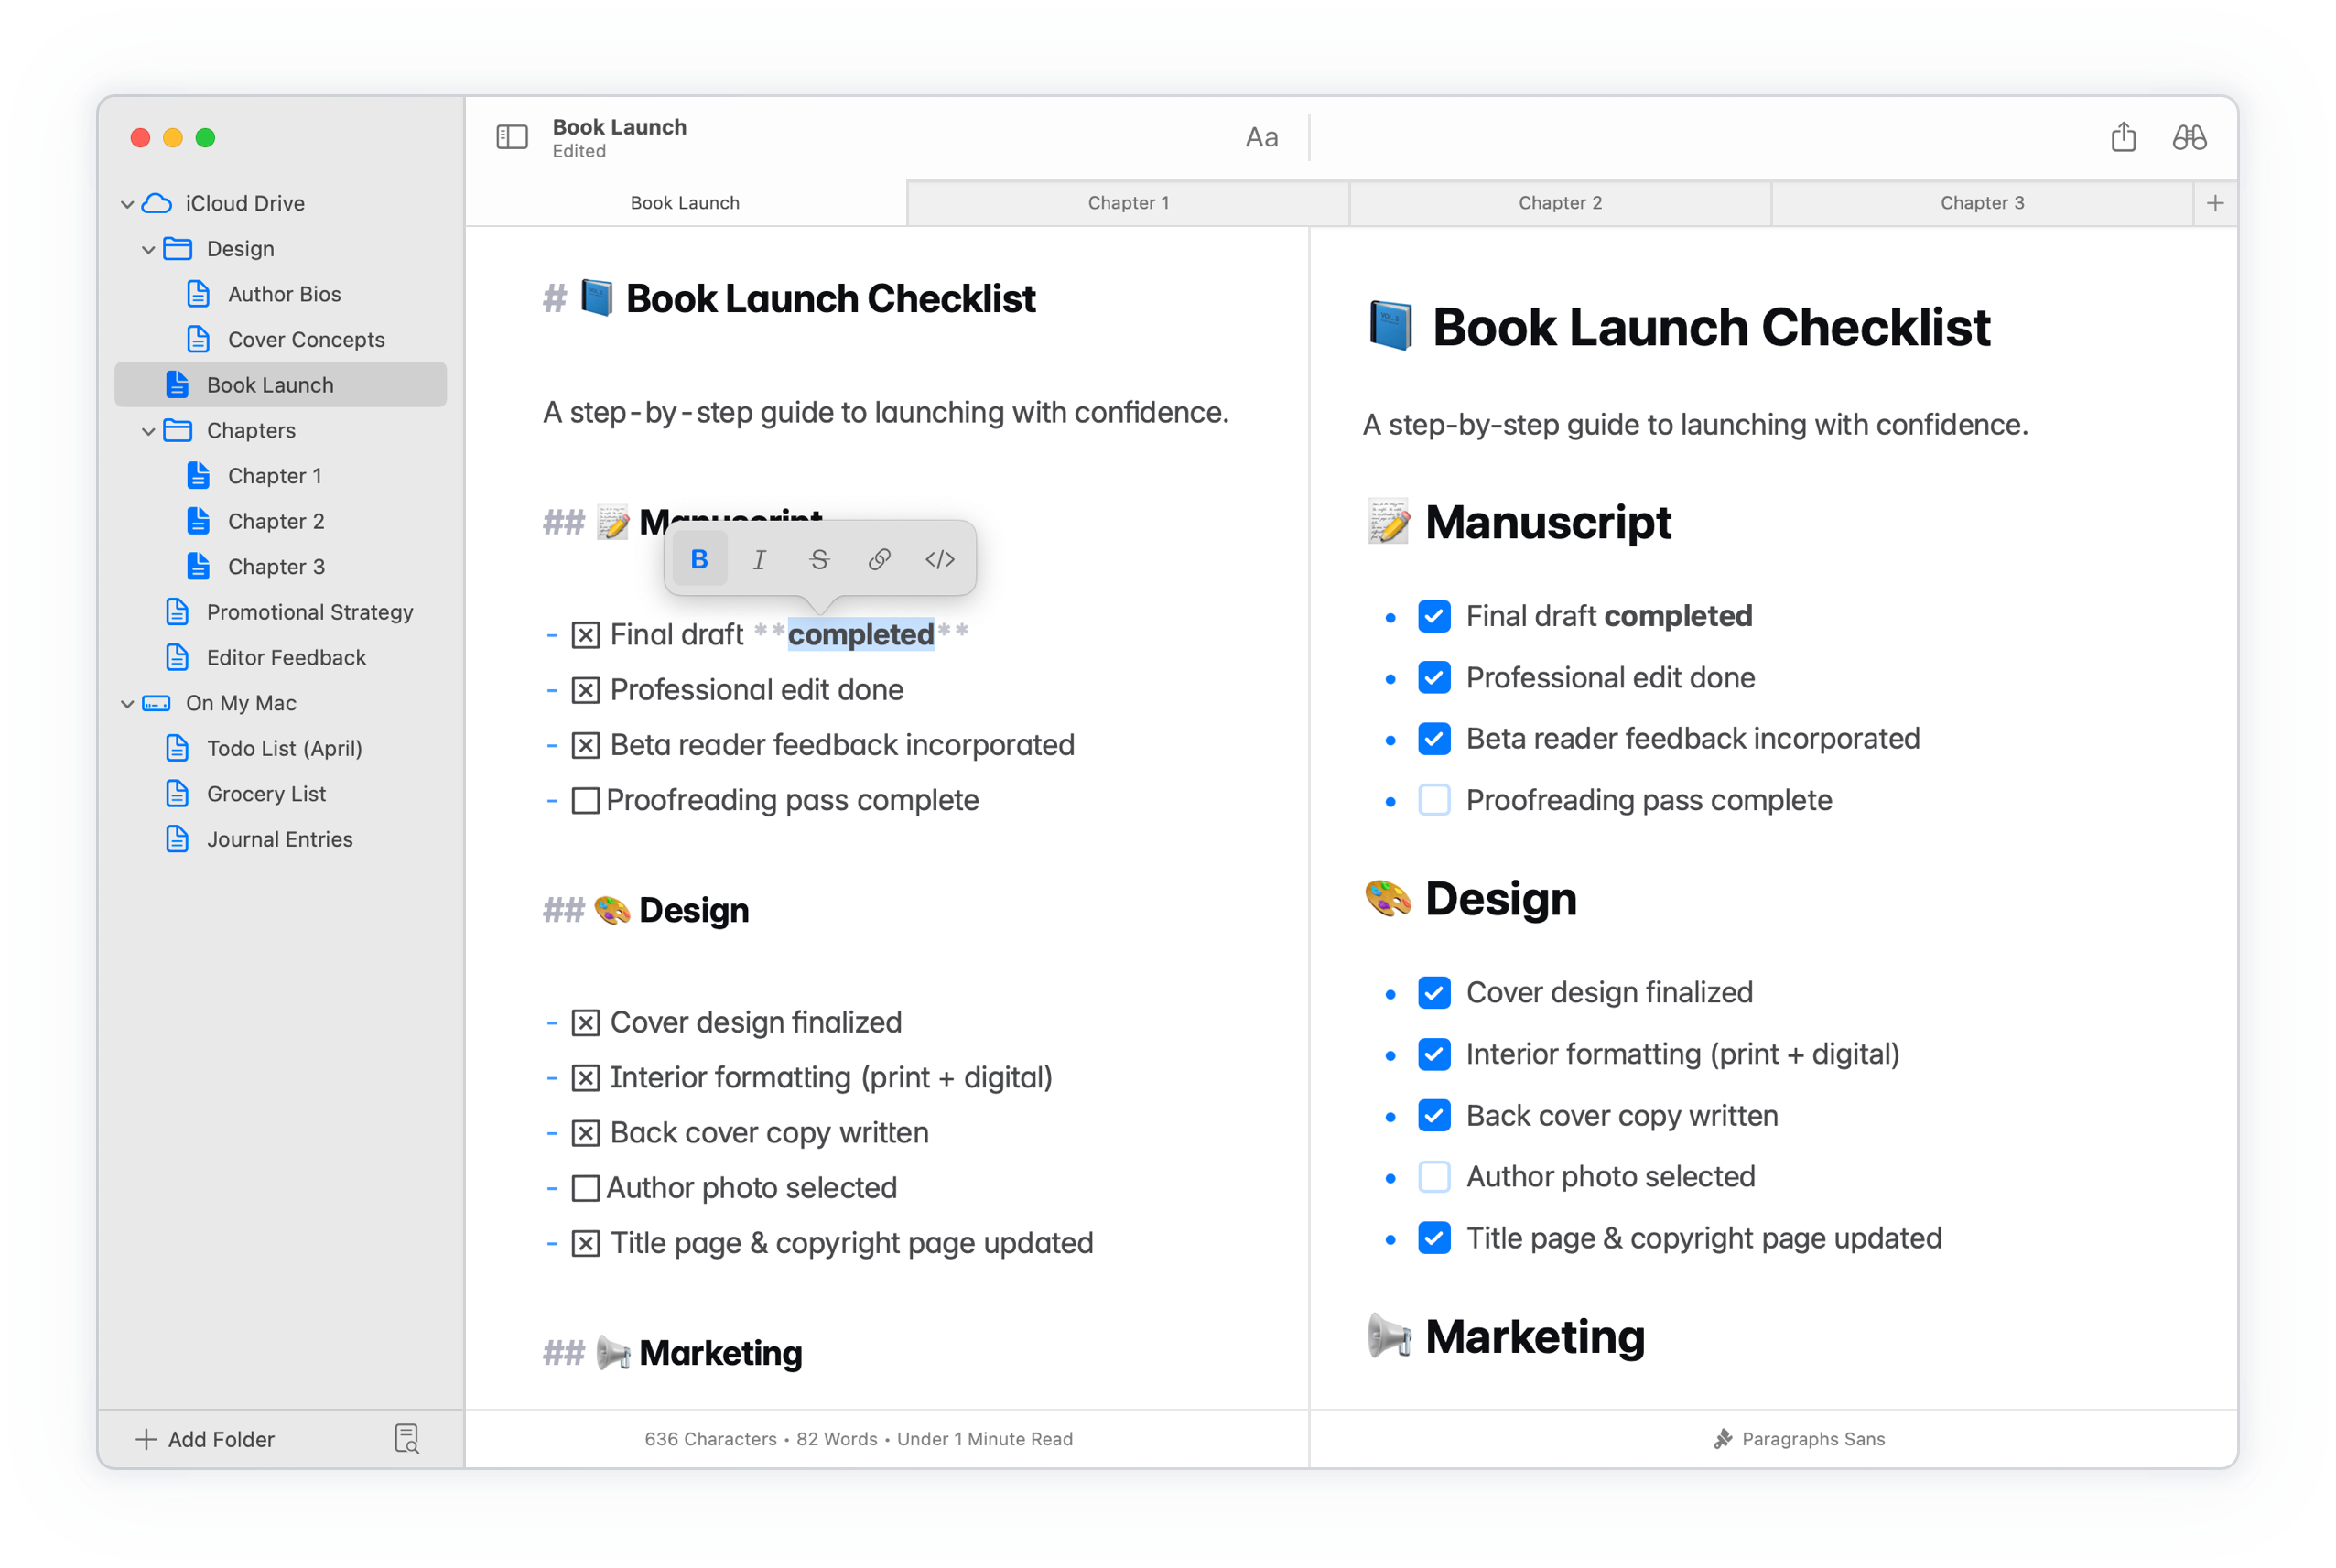Image resolution: width=2336 pixels, height=1568 pixels.
Task: Click editor line Cover design finalized
Action: [x=756, y=1023]
